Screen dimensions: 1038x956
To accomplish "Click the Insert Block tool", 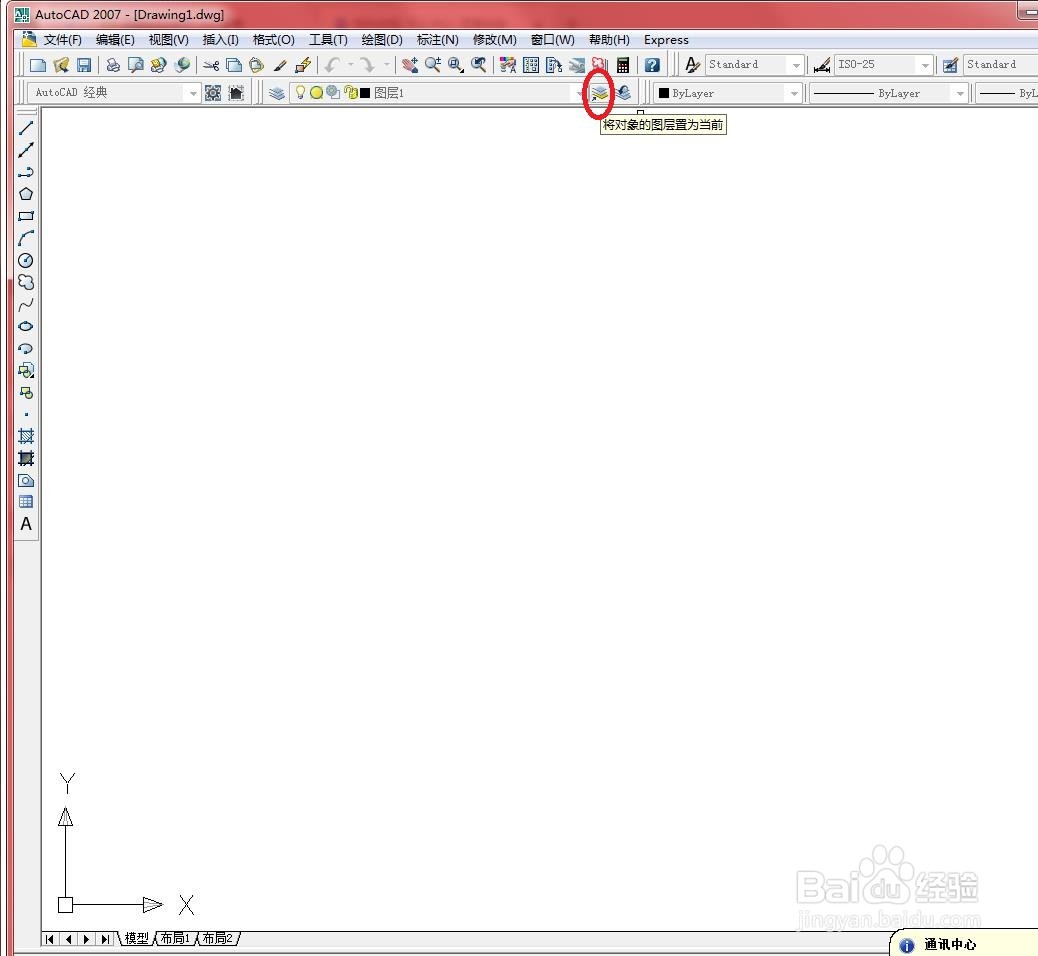I will [26, 370].
